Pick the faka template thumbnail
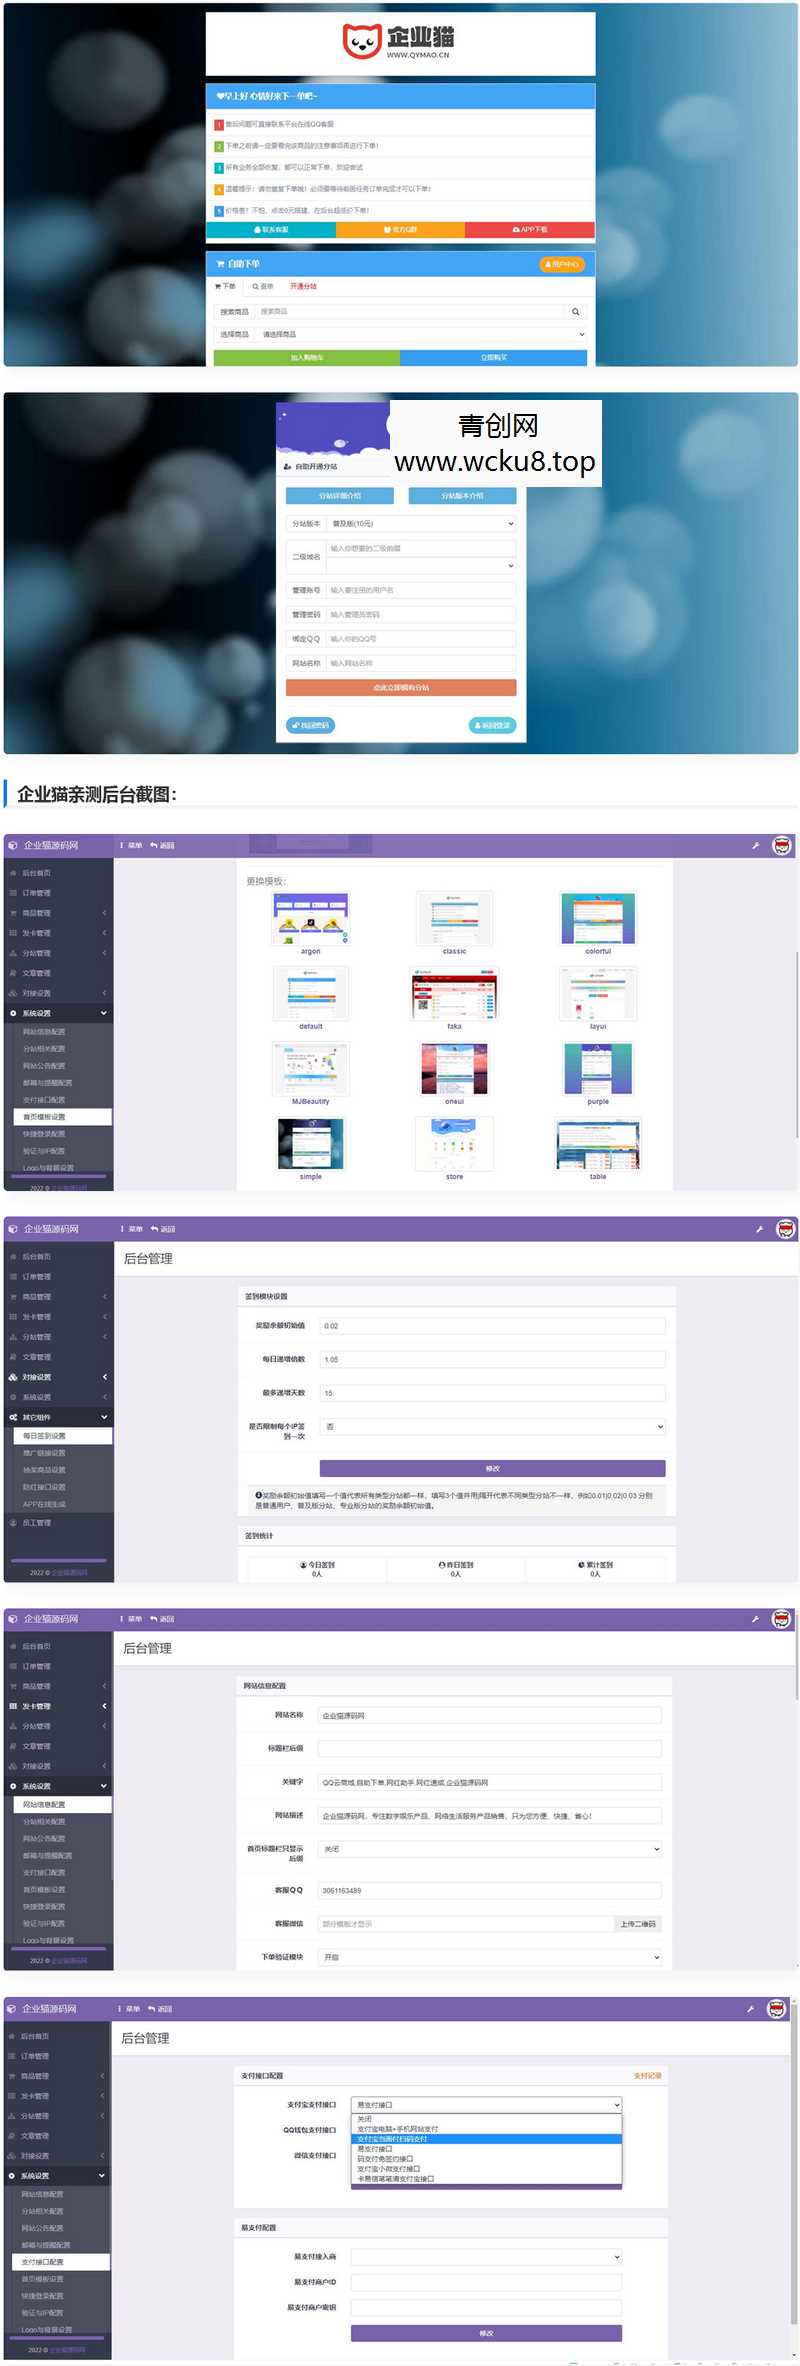This screenshot has height=2366, width=800. (x=454, y=994)
